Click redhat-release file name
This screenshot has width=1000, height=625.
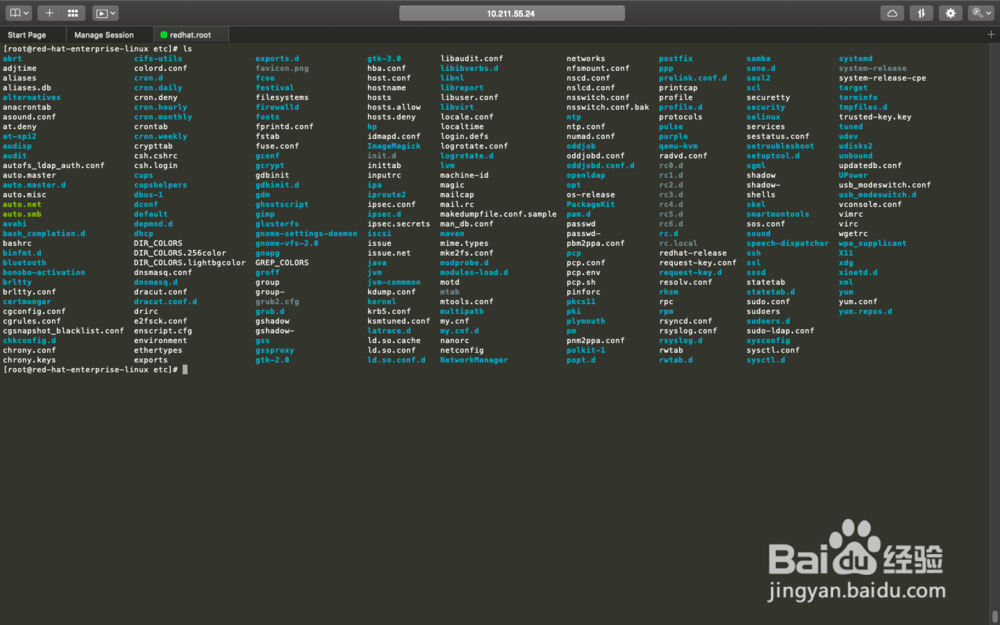click(693, 253)
